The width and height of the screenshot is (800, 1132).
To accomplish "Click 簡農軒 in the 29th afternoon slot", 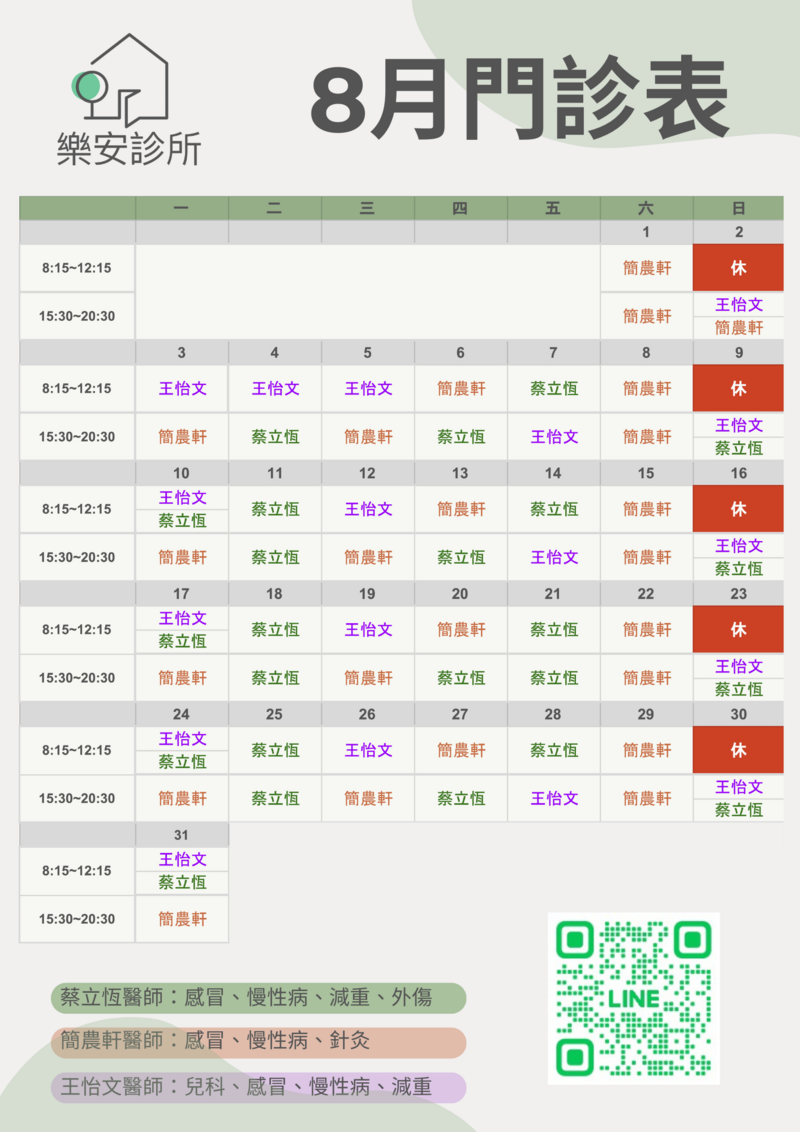I will 647,798.
